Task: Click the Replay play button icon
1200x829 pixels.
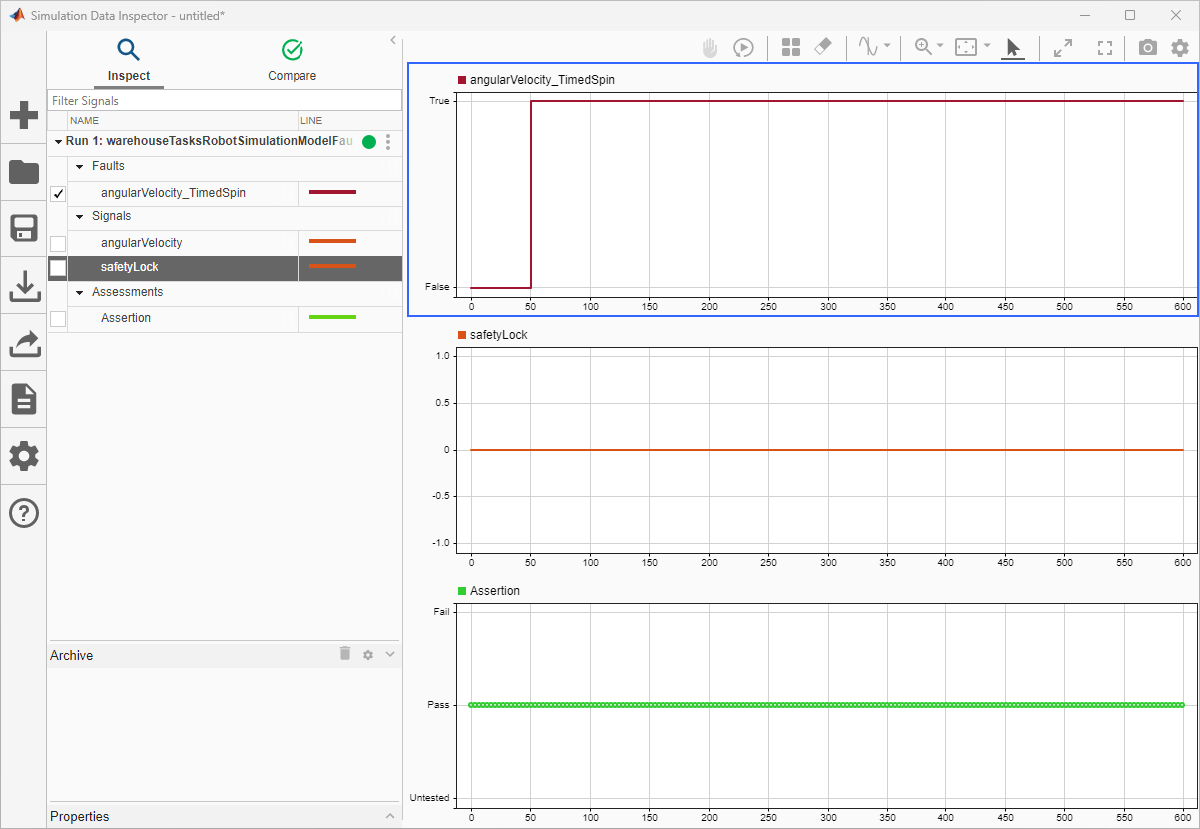Action: (x=743, y=47)
